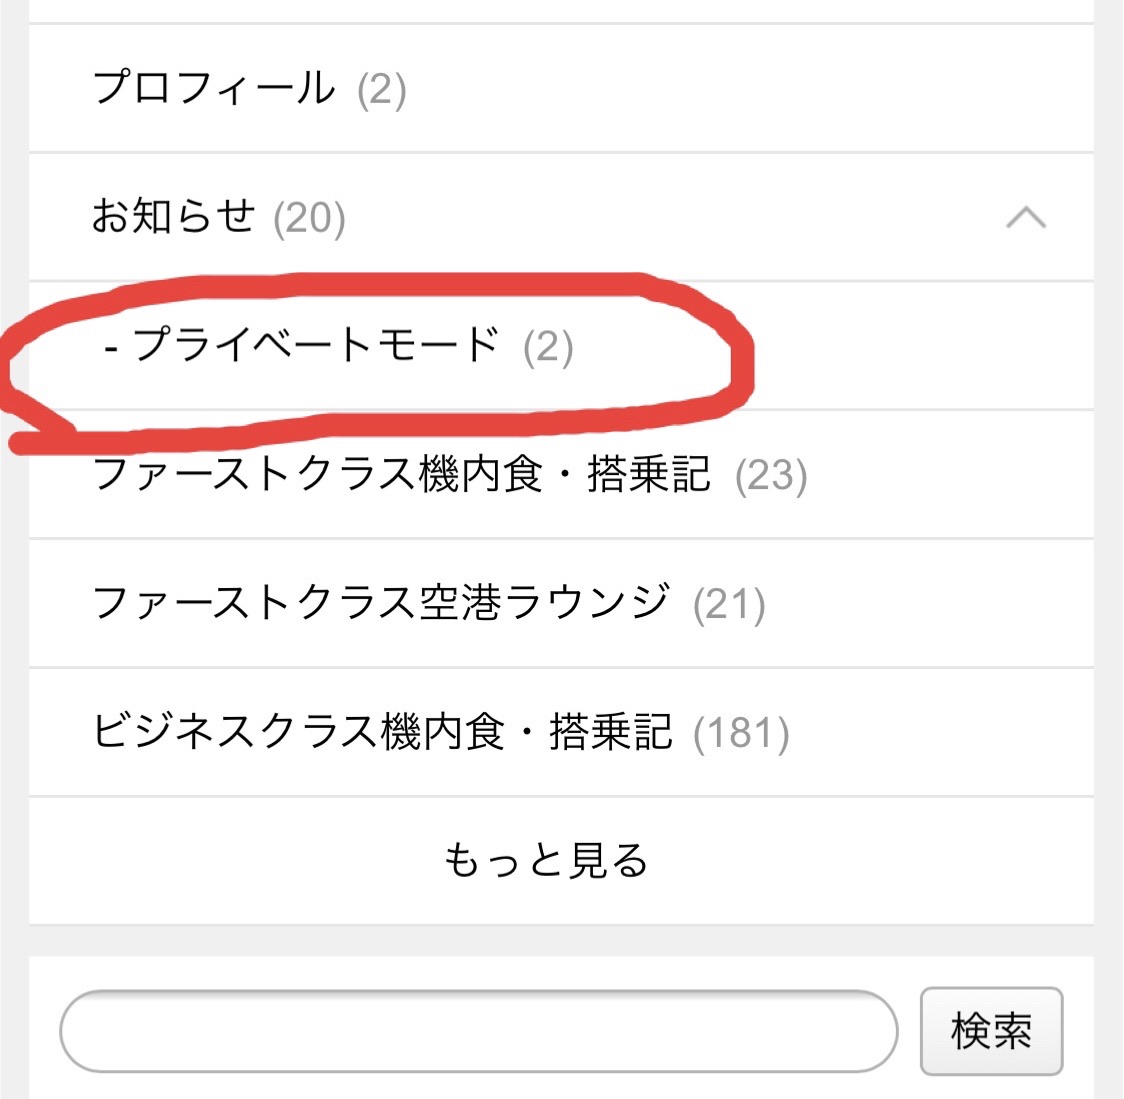1124x1099 pixels.
Task: Click the (2) count beside プライベートモード
Action: pos(548,348)
